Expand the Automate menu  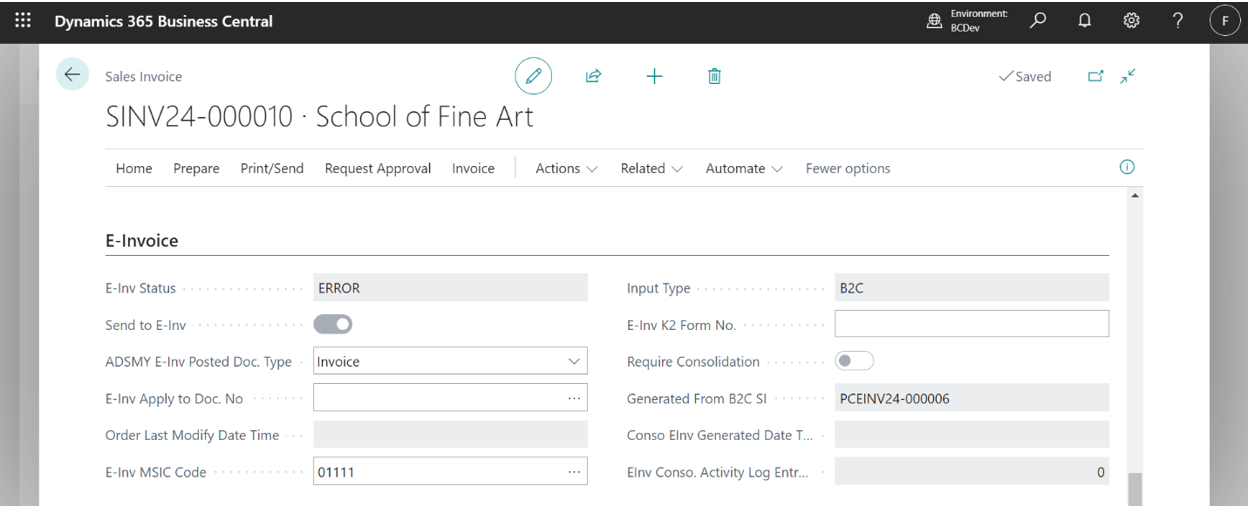[x=744, y=168]
